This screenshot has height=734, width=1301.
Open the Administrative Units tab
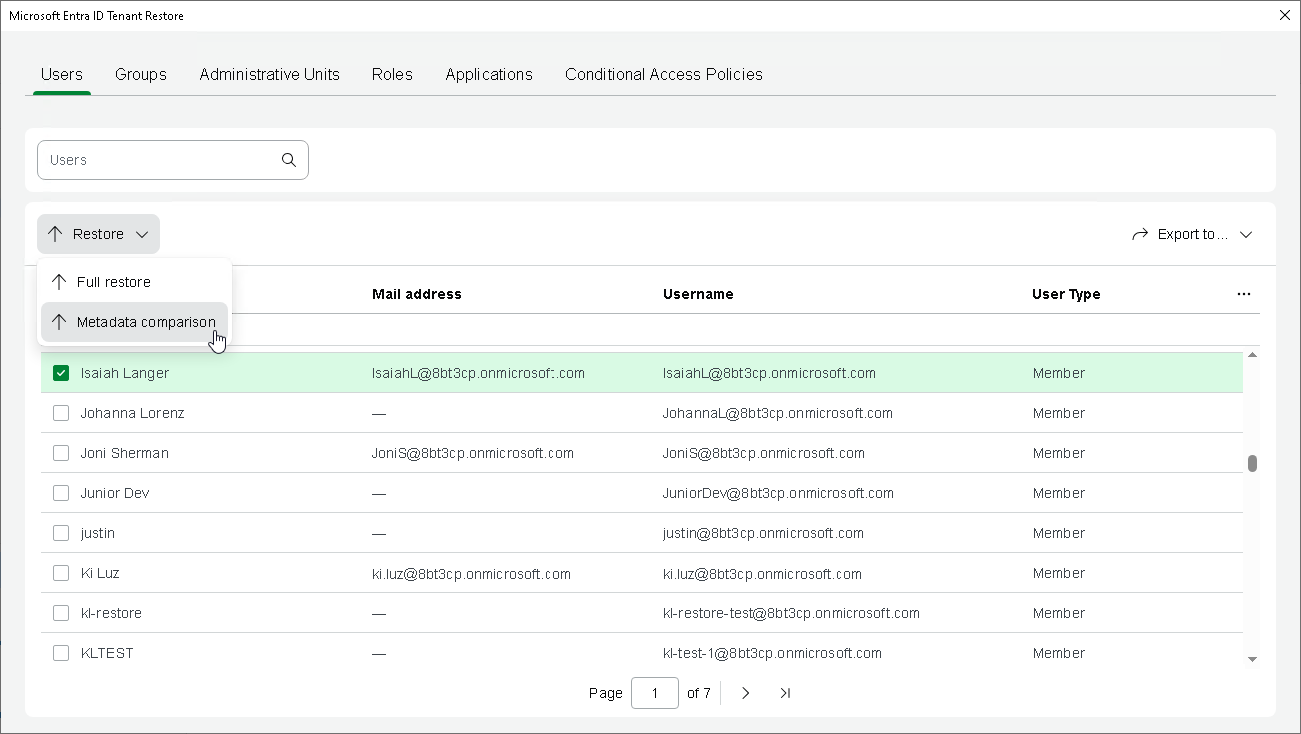click(x=269, y=74)
